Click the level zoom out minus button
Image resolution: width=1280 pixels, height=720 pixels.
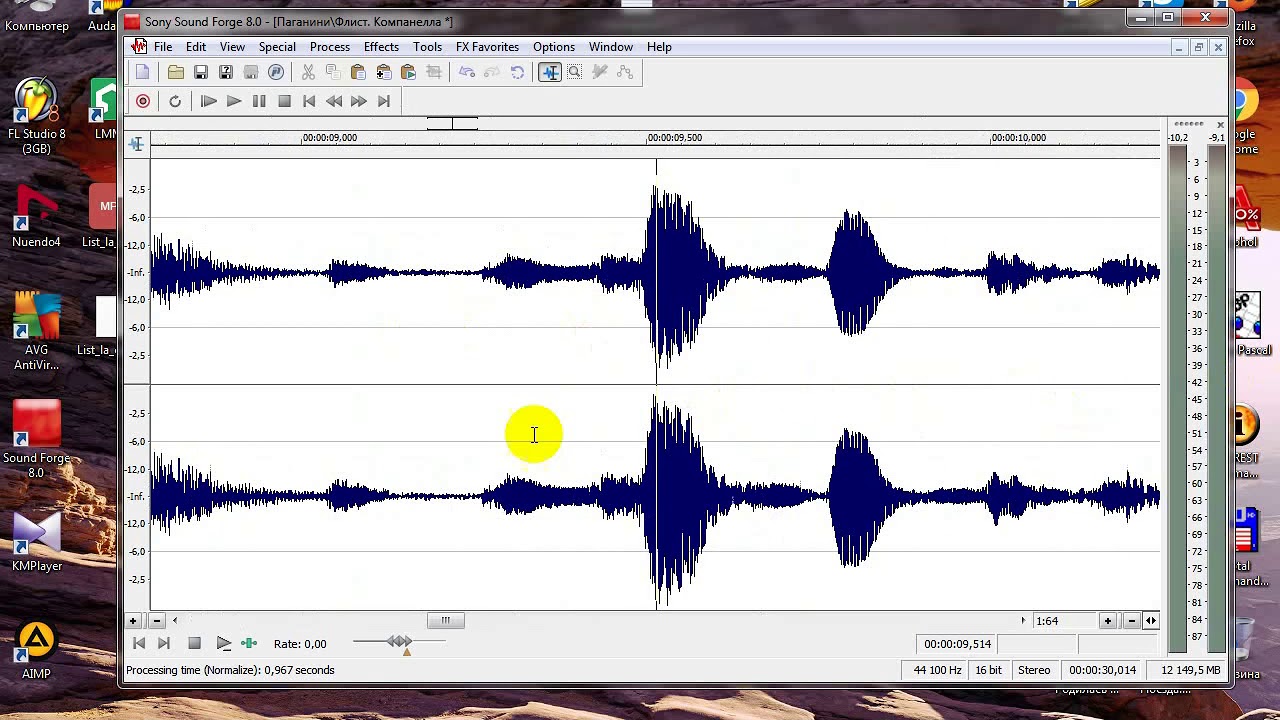[156, 621]
